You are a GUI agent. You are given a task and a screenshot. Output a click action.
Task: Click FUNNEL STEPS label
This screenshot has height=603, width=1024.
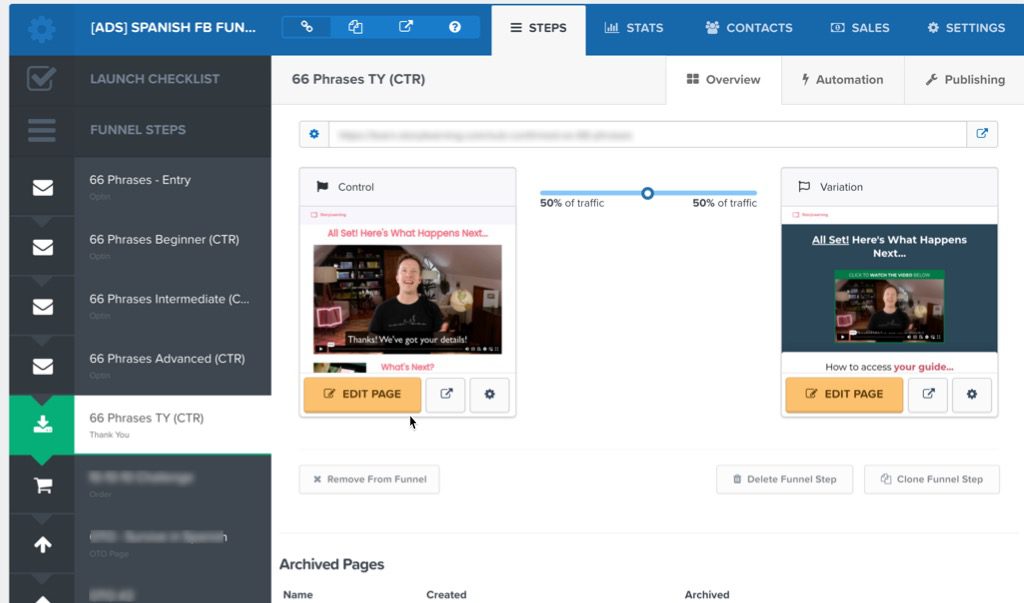click(138, 130)
